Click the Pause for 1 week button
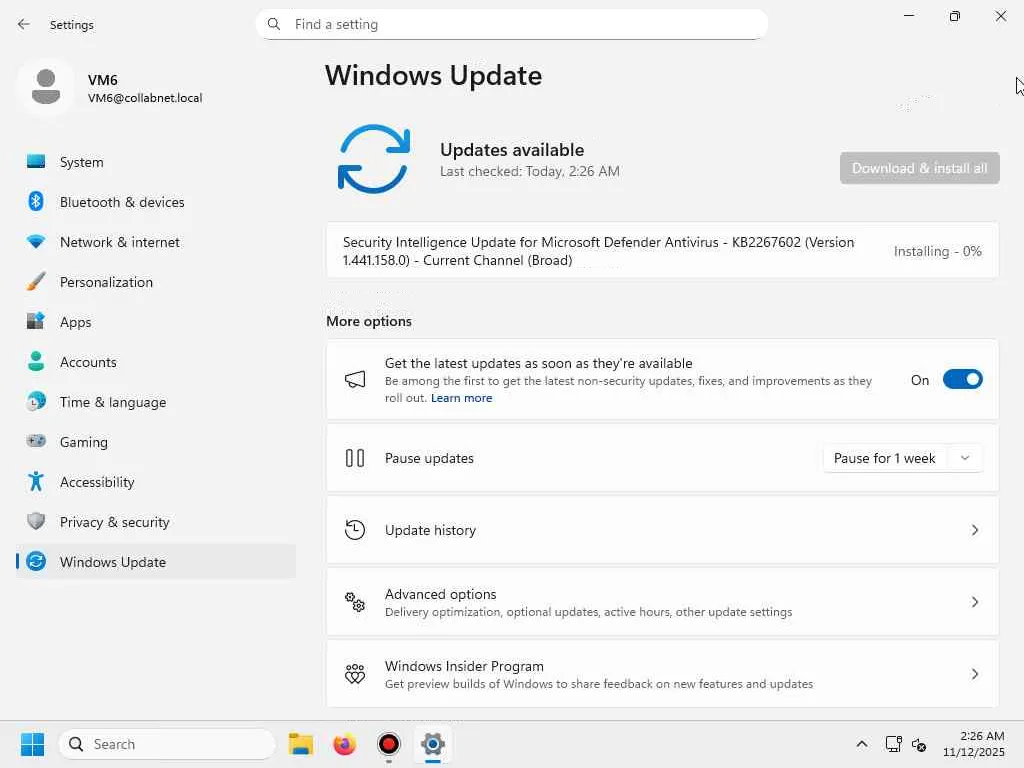 coord(885,458)
